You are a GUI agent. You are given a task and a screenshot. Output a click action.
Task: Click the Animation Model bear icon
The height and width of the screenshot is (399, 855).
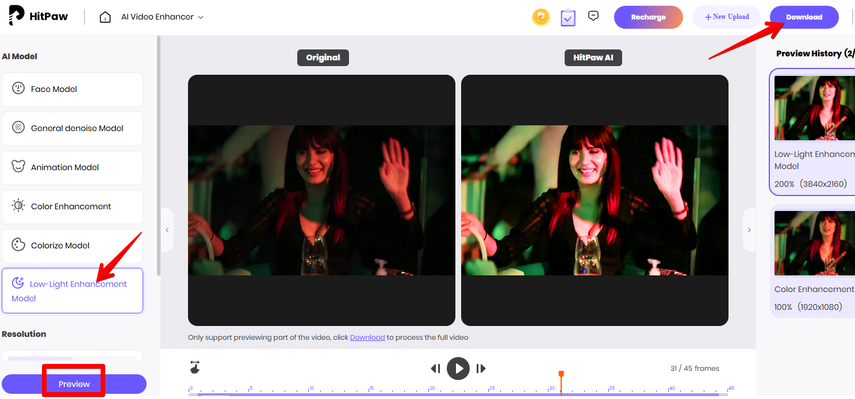(19, 167)
